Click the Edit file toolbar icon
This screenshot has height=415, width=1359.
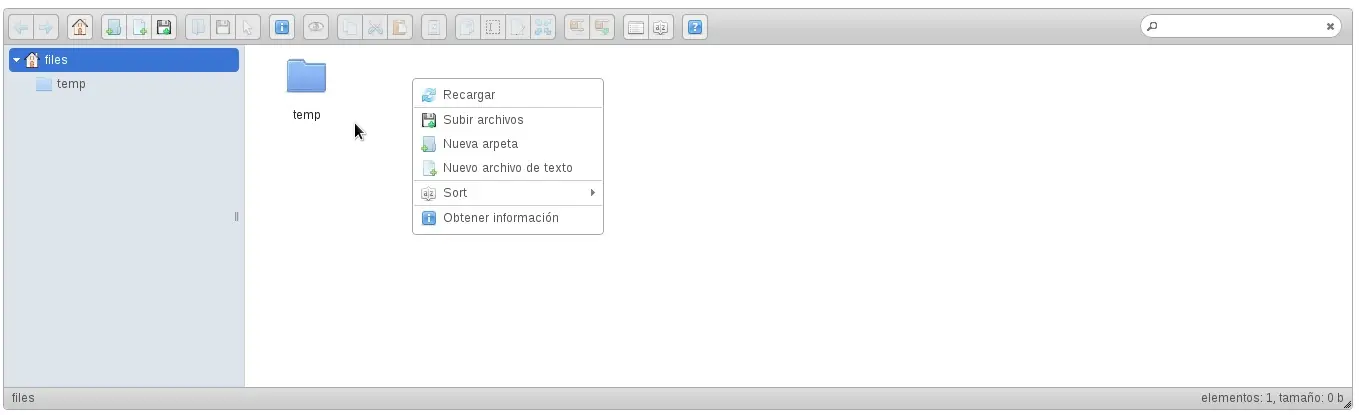click(x=517, y=28)
